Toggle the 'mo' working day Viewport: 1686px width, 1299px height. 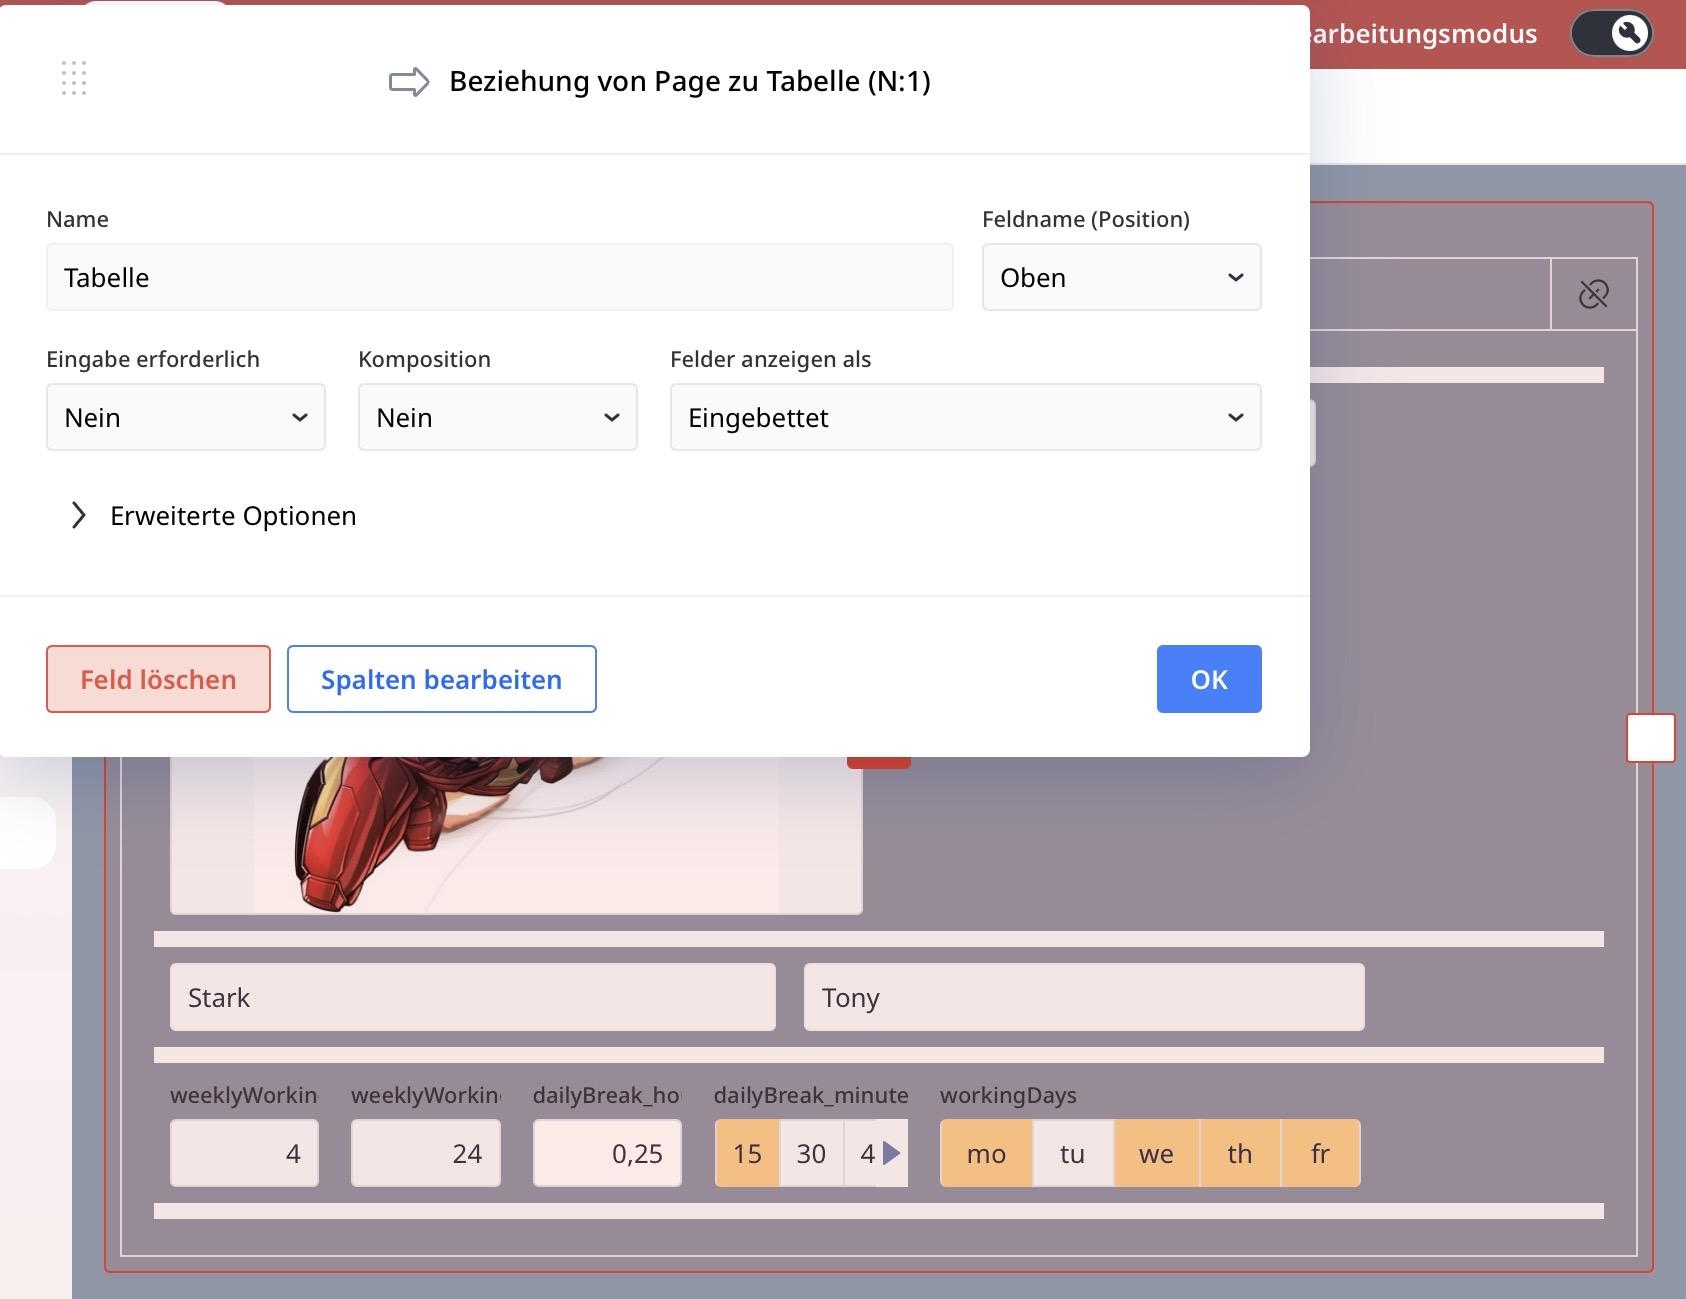(x=986, y=1153)
